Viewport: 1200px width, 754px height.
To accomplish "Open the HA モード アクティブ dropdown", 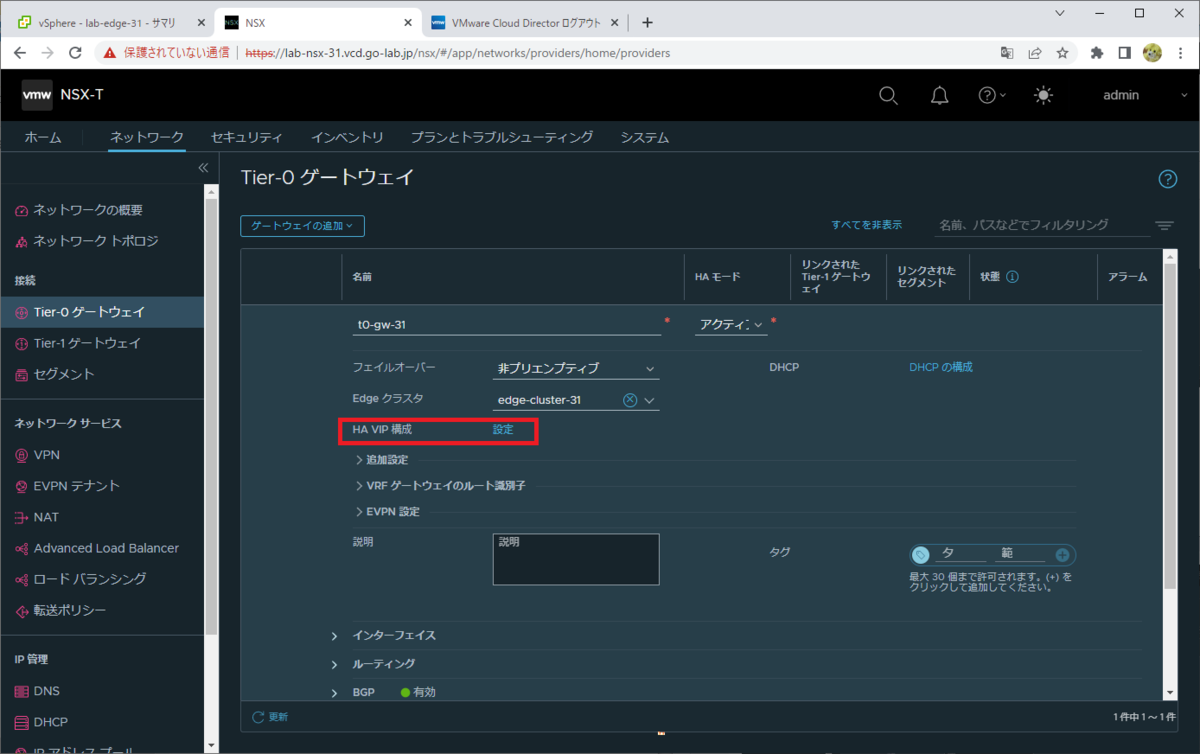I will click(731, 324).
